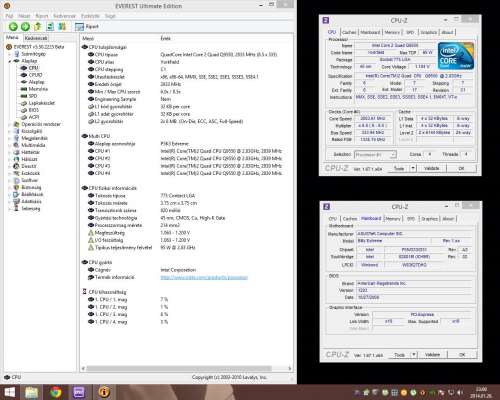The image size is (500, 400).
Task: Click the 'CPU #1' row under Multi CPU
Action: 185,151
